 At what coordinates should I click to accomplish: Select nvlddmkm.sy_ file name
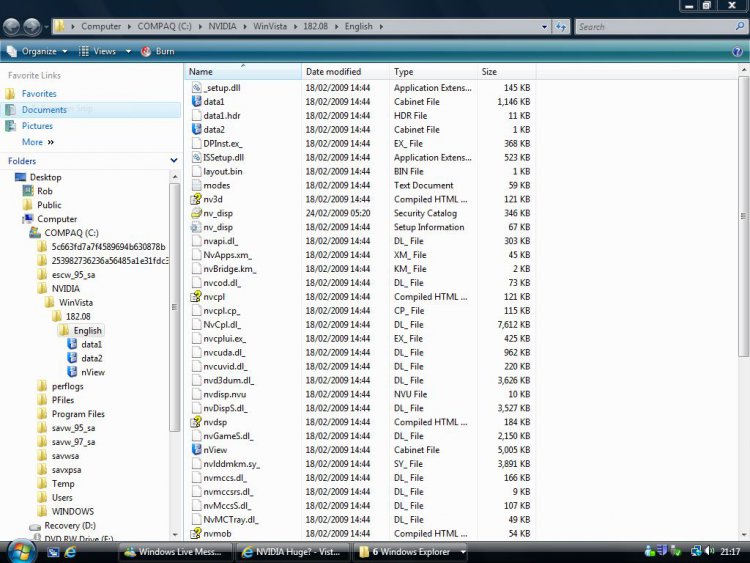(x=232, y=464)
